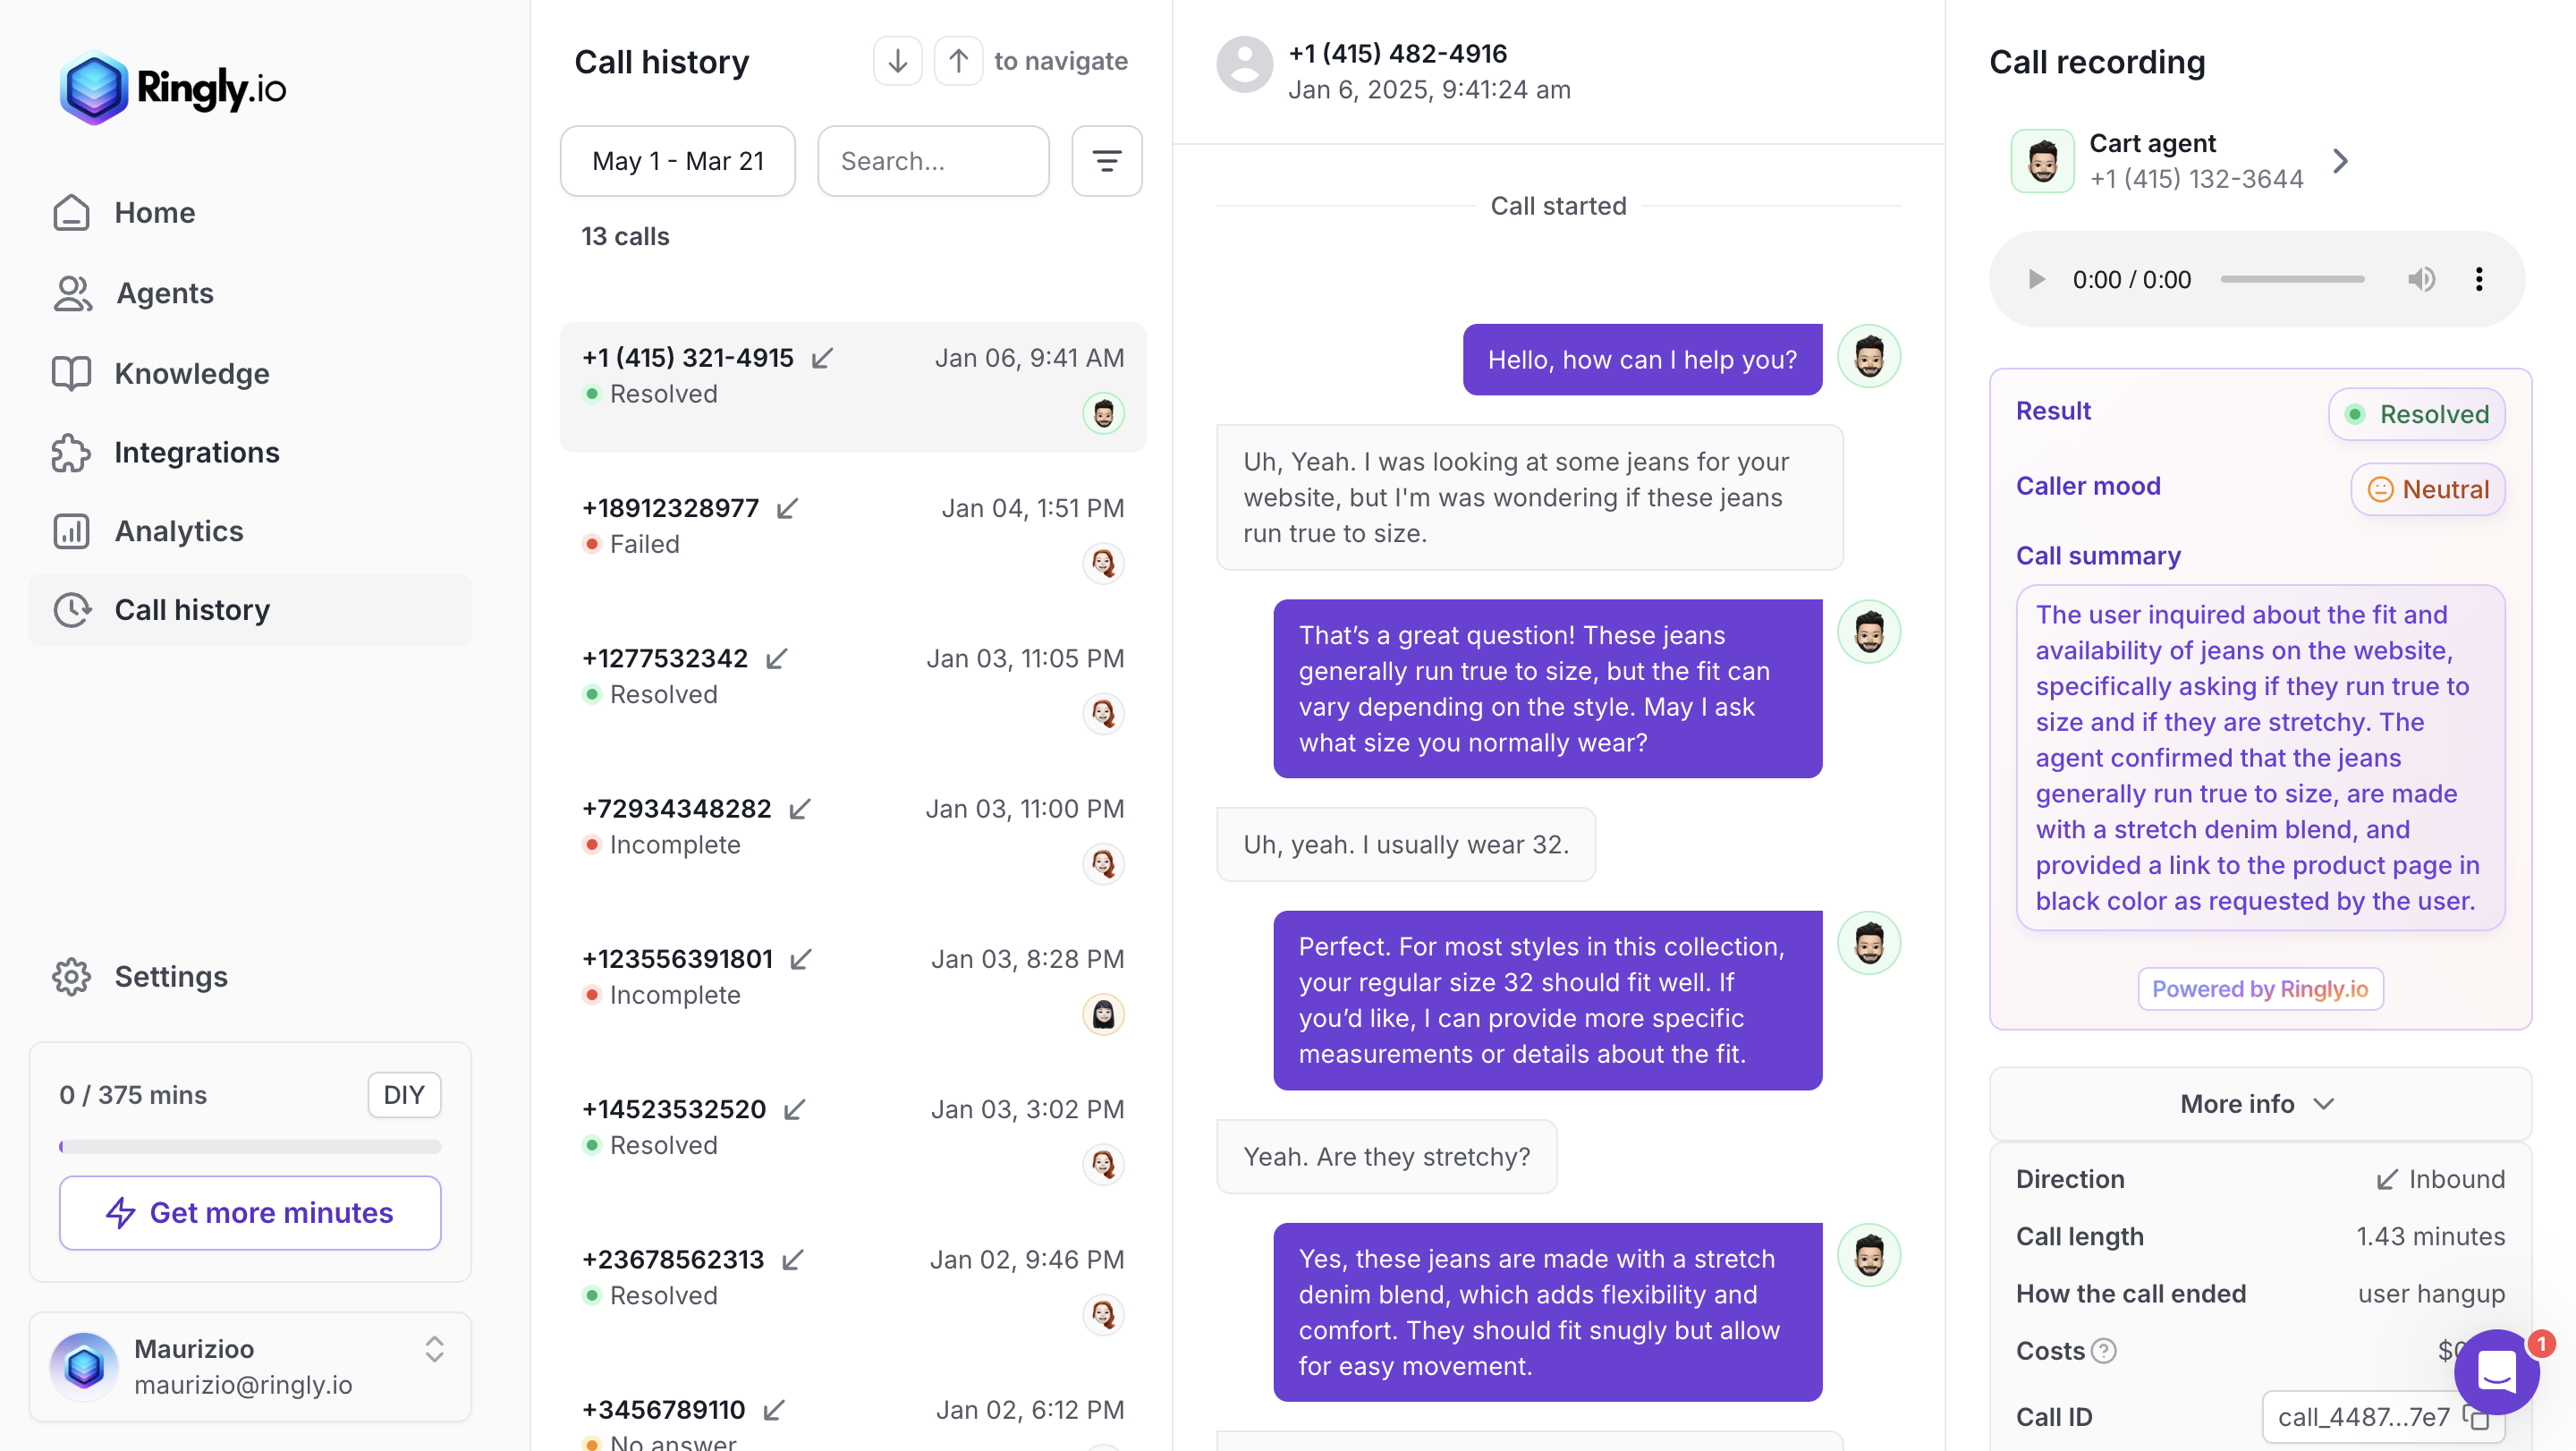Click the audio playback progress slider
Screen dimensions: 2576x1451
[x=2292, y=279]
